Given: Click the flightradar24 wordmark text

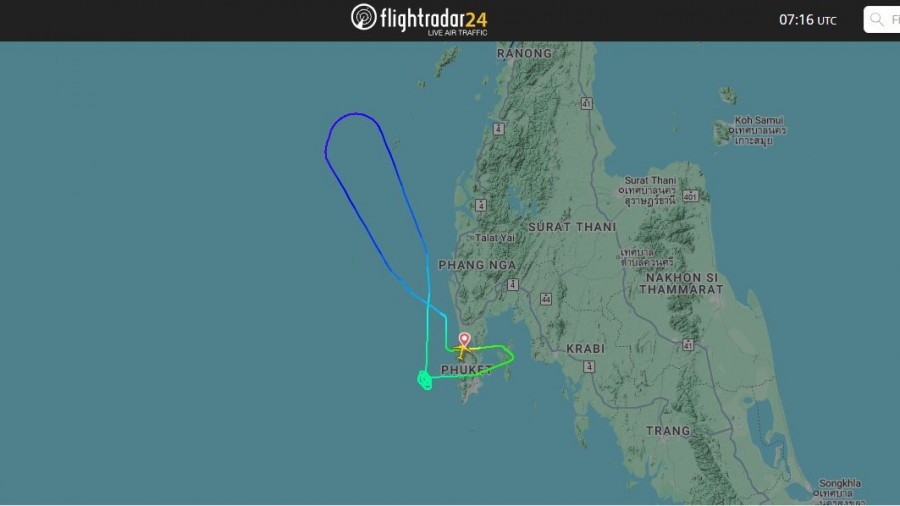Looking at the screenshot, I should coord(433,19).
